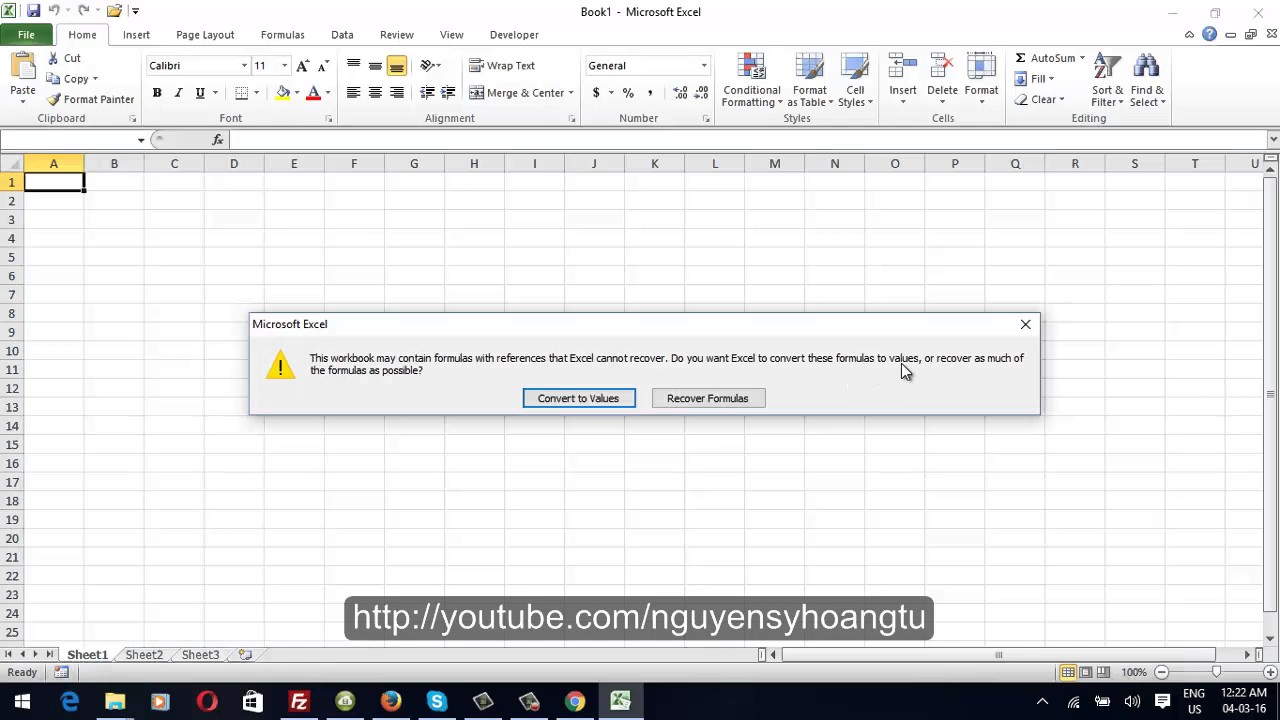Switch to the Insert ribbon tab
Screen dimensions: 1280x720
pos(136,35)
